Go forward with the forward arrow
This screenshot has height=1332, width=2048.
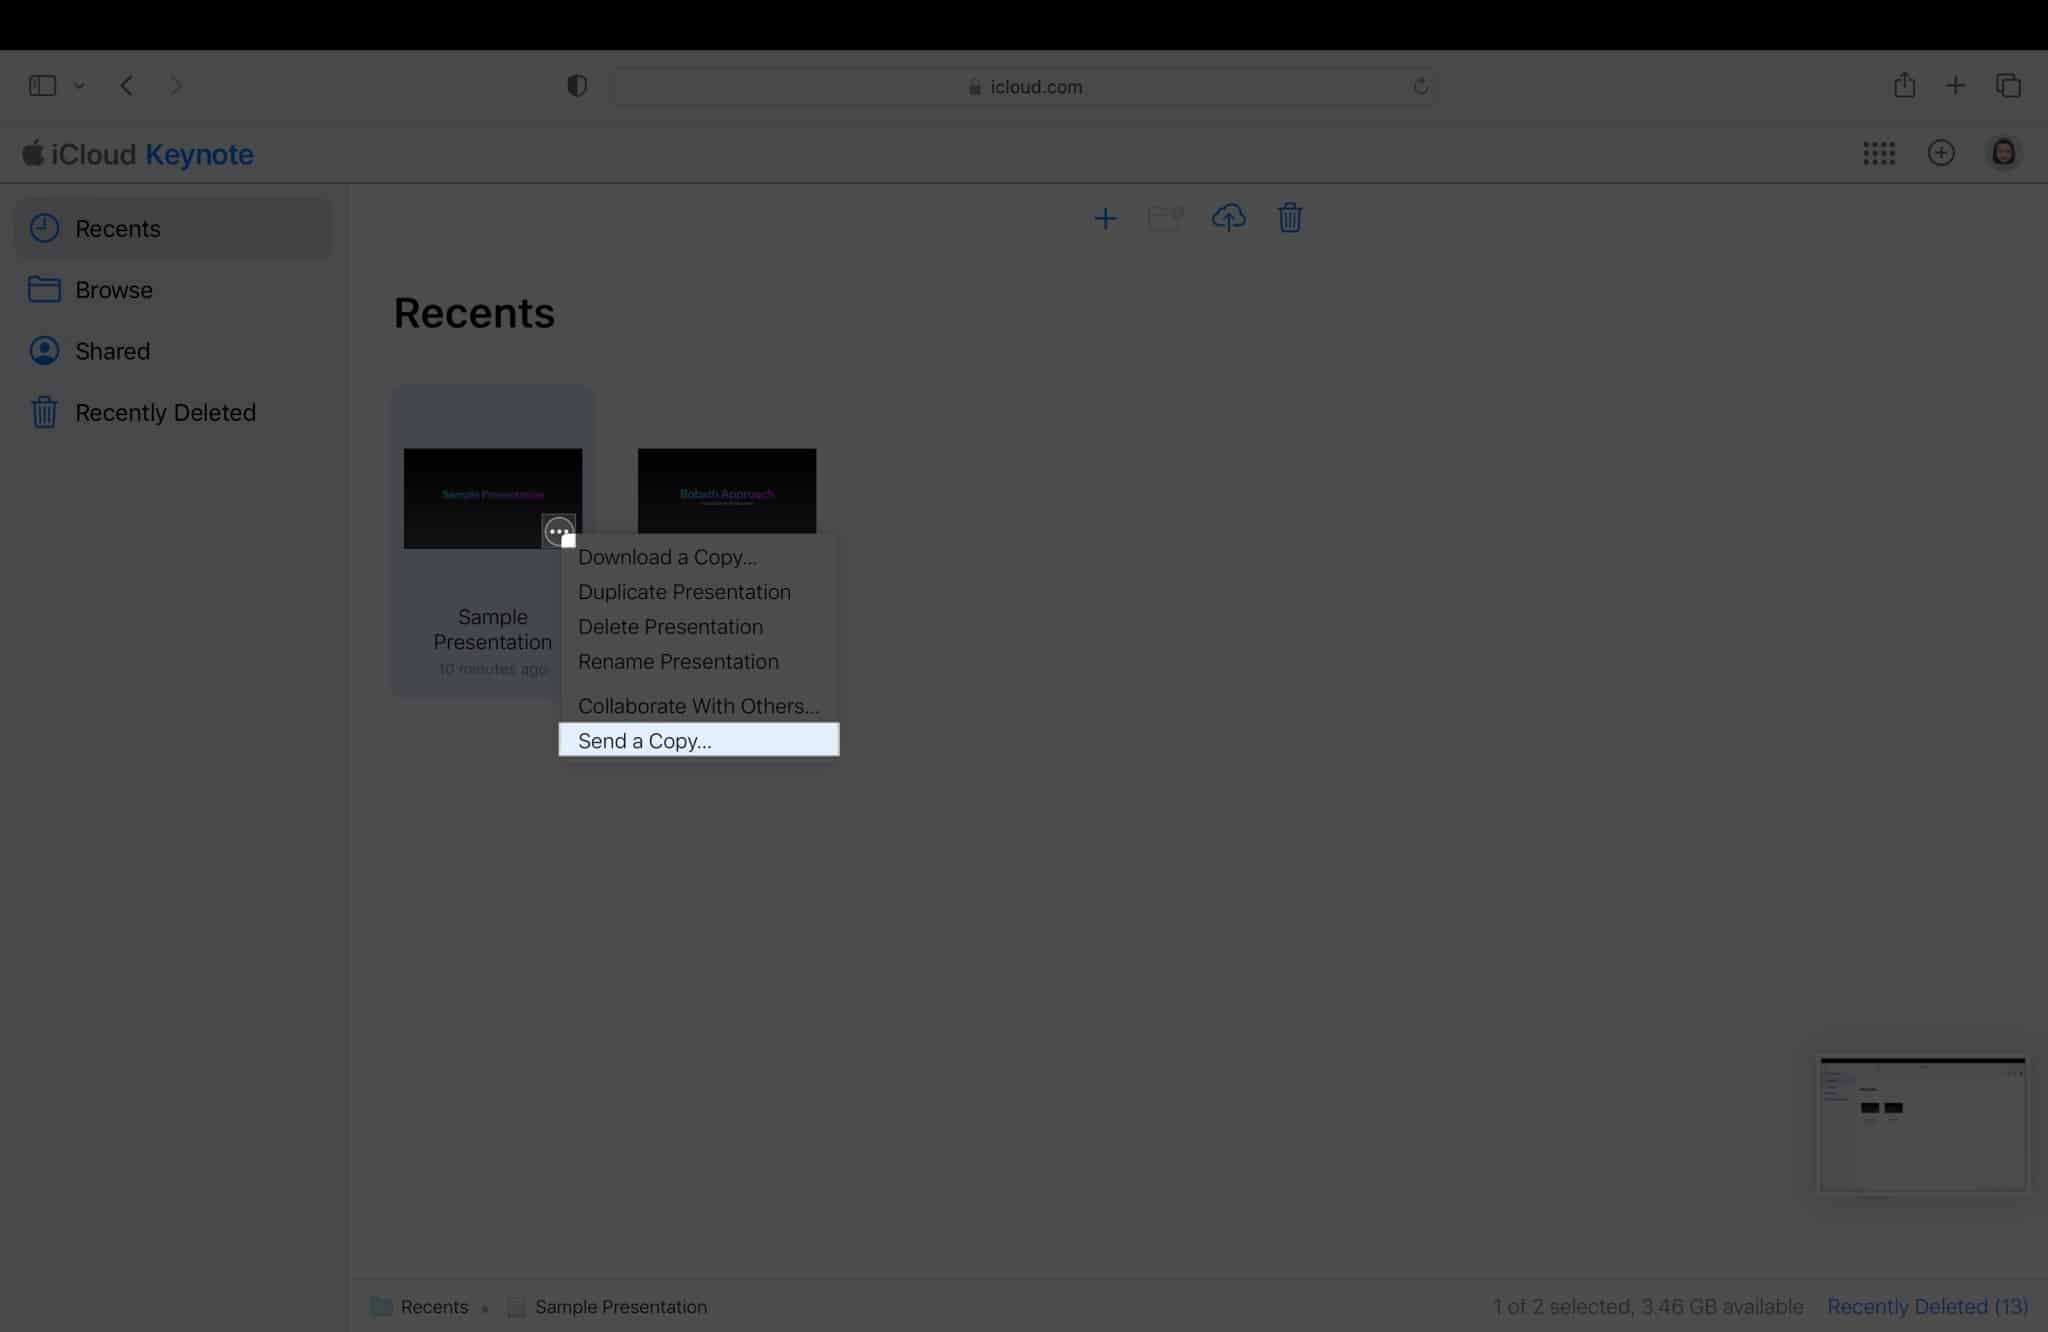coord(176,86)
